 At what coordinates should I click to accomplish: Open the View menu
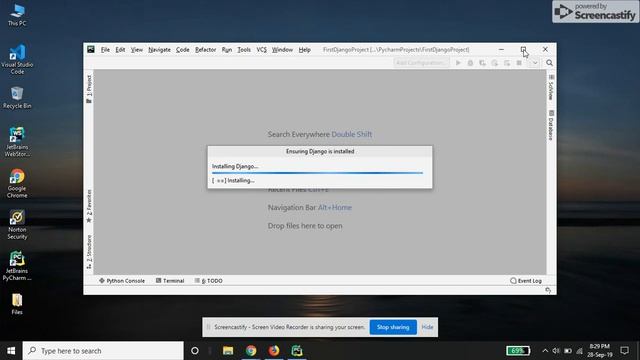point(137,50)
